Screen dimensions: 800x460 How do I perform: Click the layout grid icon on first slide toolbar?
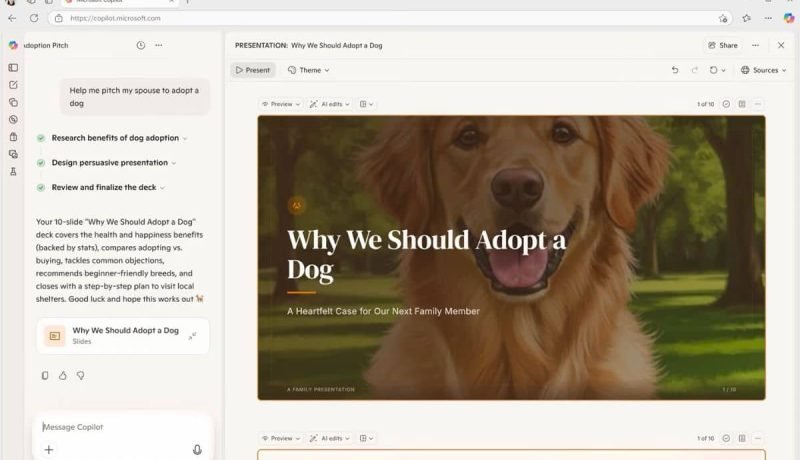(x=742, y=104)
